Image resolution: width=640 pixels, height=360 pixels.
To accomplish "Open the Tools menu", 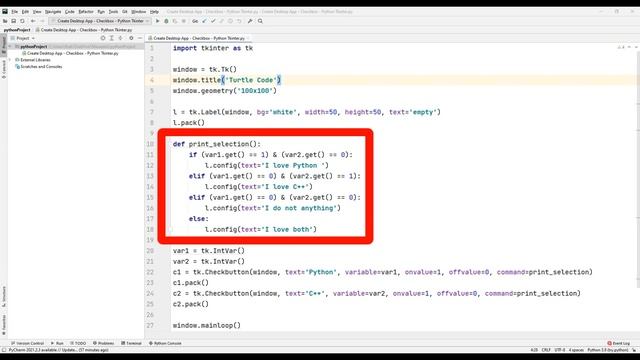I will point(113,12).
